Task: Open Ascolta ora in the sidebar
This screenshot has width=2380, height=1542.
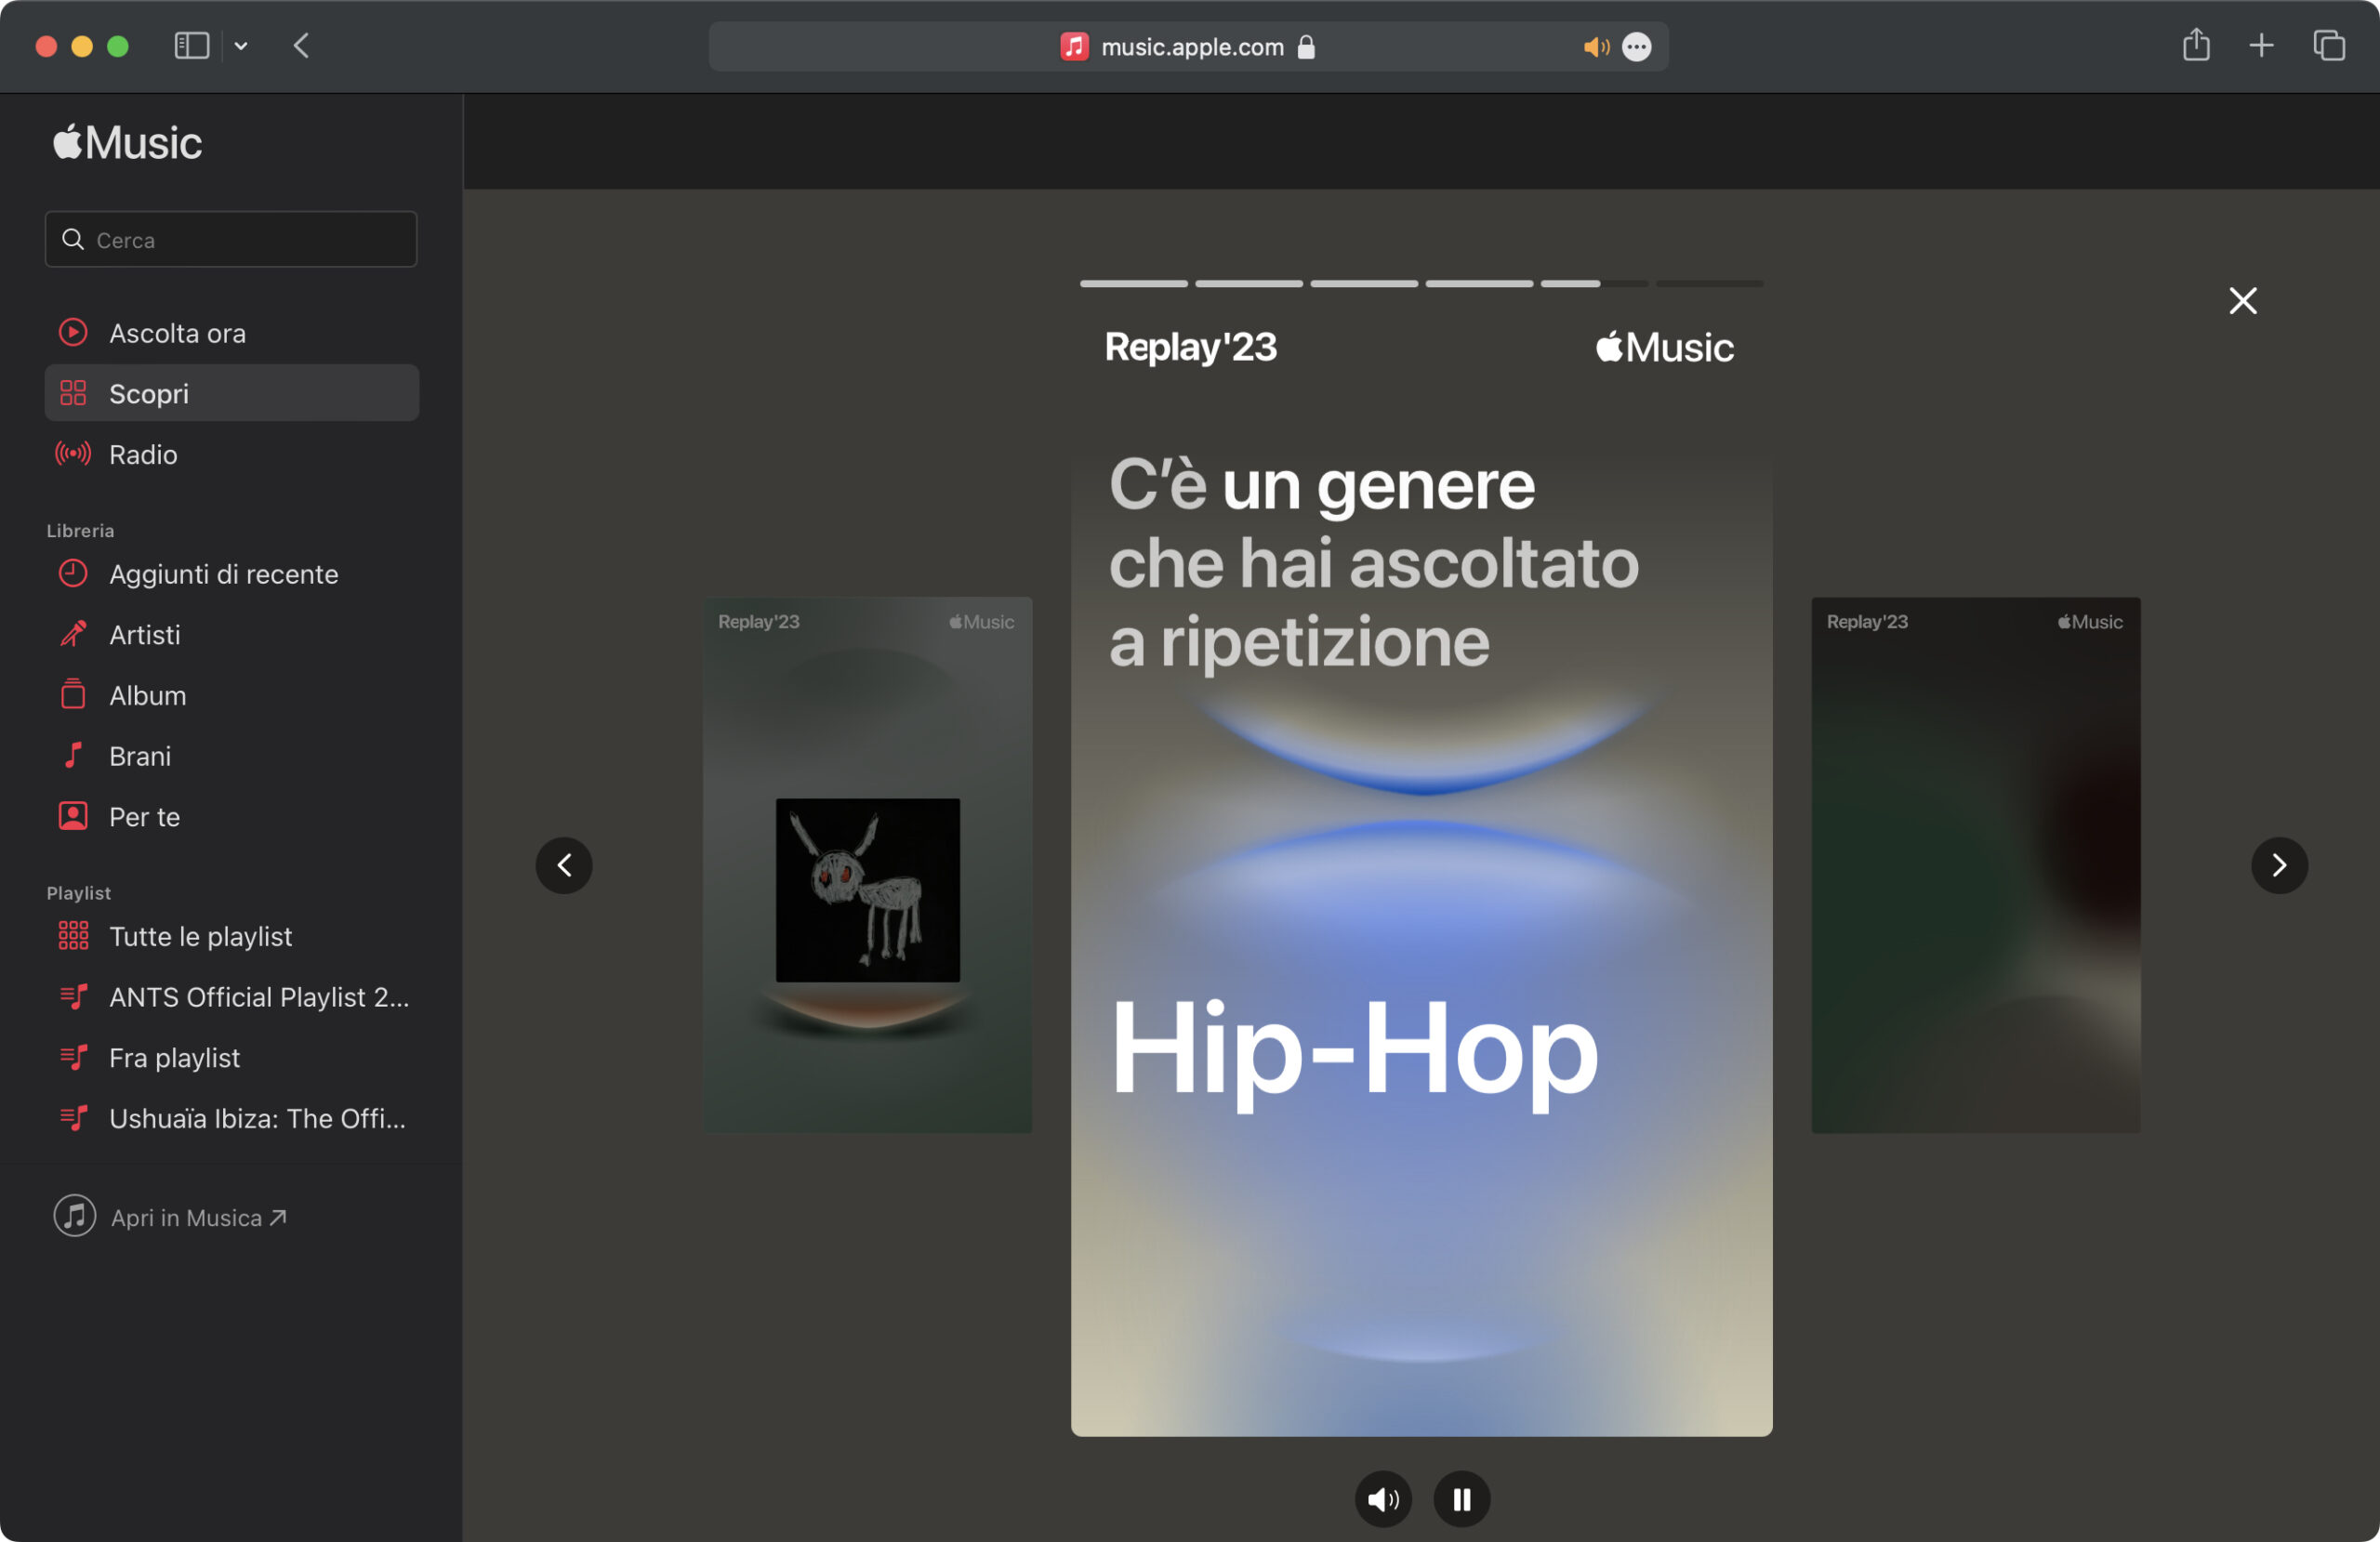Action: (x=231, y=333)
